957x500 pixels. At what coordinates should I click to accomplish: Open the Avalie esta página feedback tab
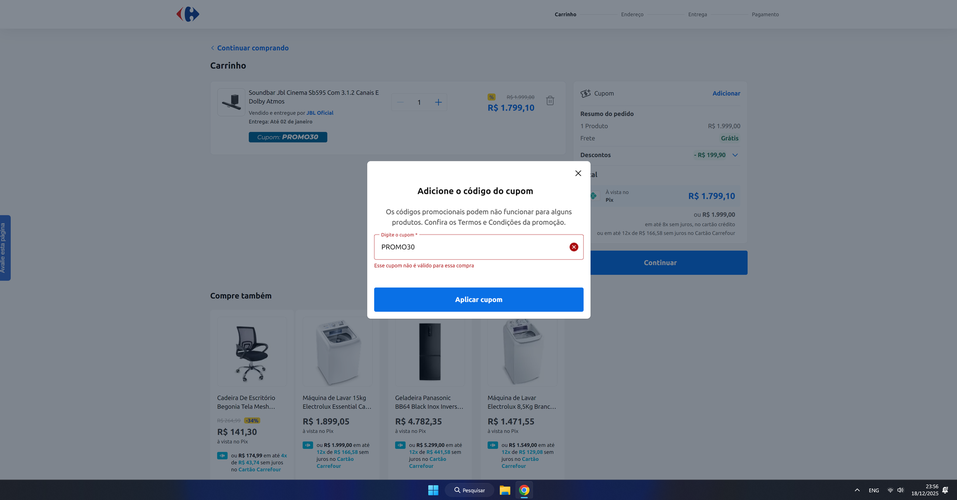coord(5,248)
